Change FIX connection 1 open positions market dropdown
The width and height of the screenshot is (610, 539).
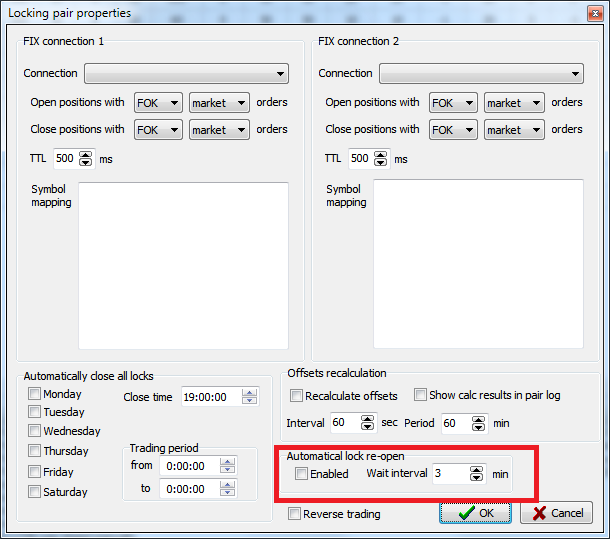tap(219, 103)
